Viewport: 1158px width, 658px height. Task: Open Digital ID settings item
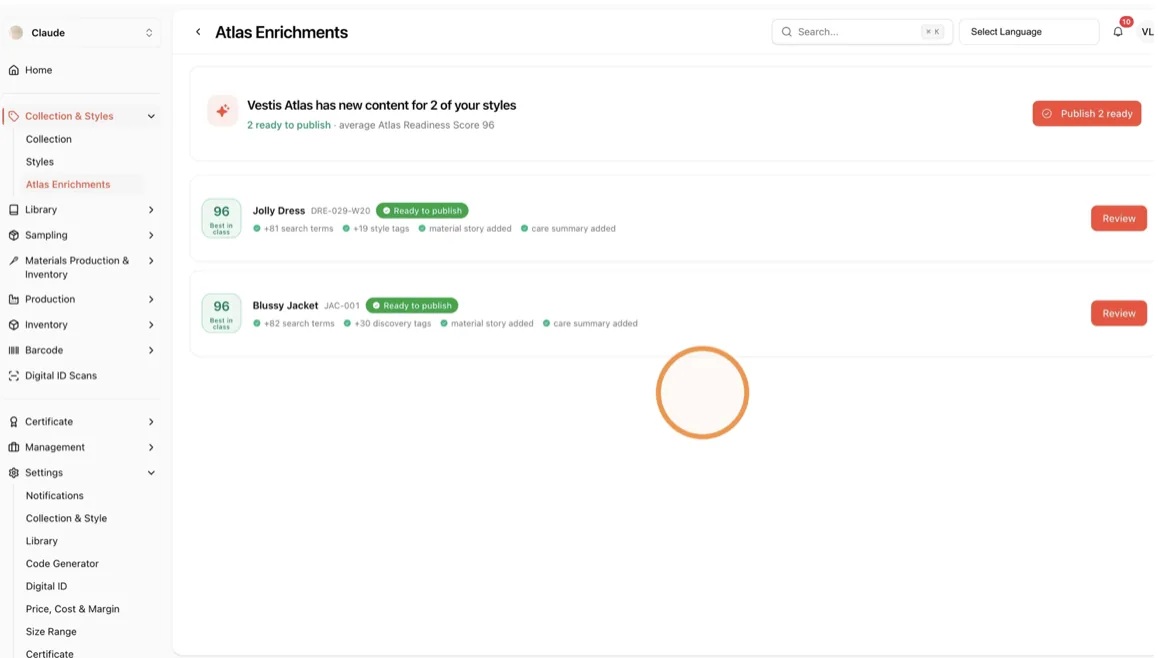(47, 586)
